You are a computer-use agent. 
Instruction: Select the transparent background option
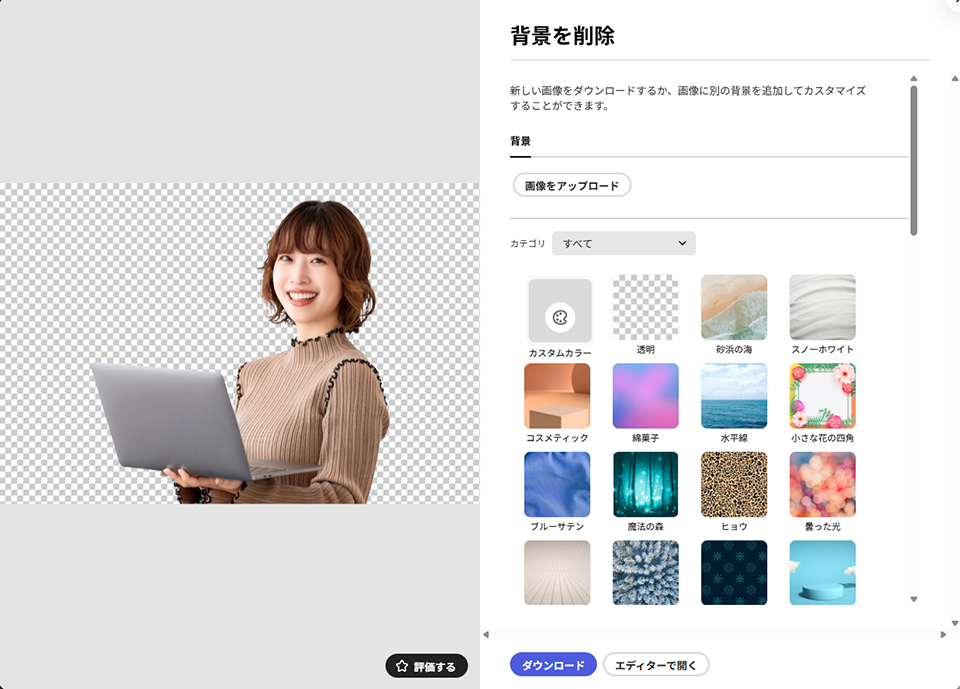645,308
